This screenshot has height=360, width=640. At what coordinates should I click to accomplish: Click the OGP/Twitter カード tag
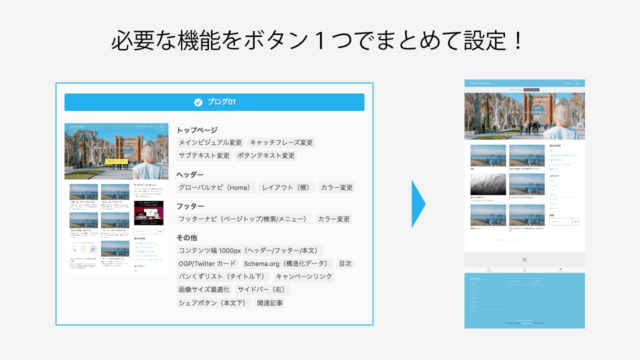point(207,264)
